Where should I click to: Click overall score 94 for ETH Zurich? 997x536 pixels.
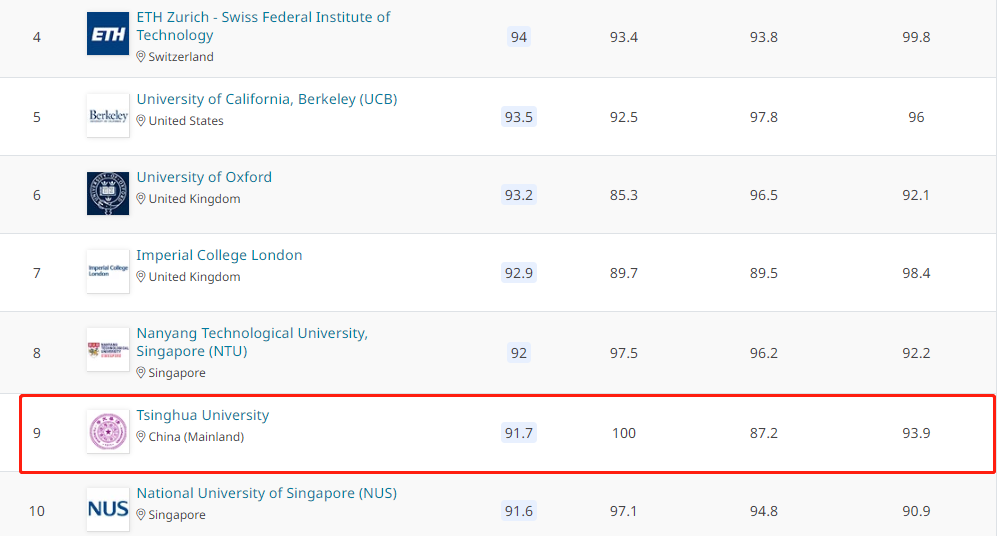519,37
